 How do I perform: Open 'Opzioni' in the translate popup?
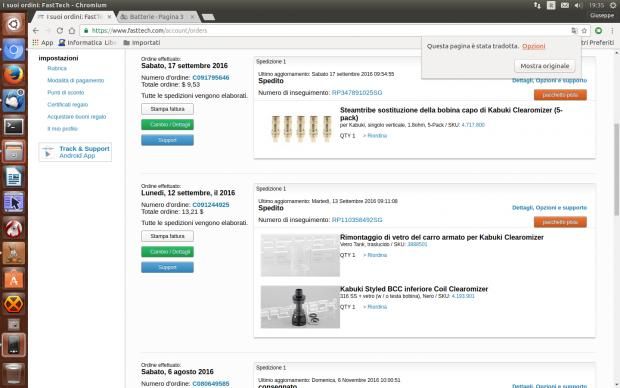[x=533, y=46]
